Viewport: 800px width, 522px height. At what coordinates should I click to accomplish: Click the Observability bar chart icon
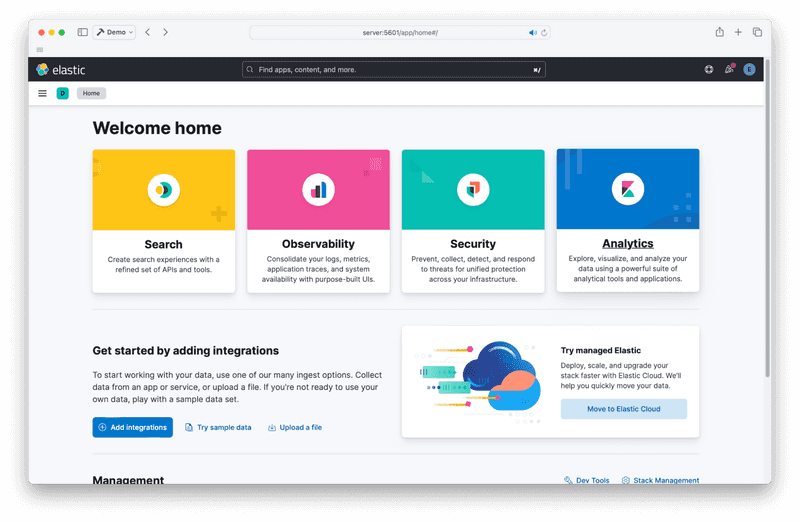coord(318,189)
